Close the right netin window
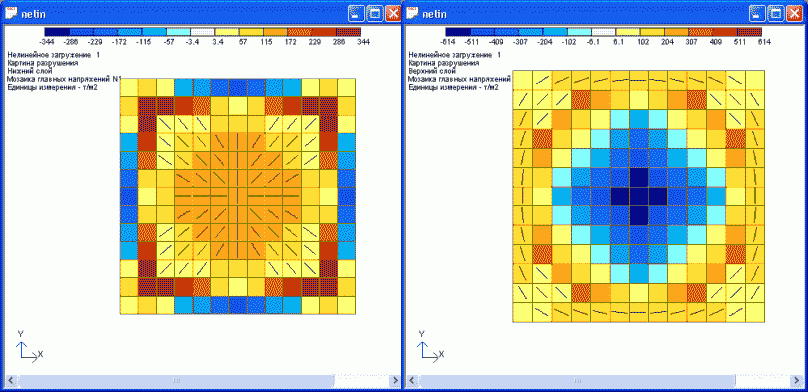808x392 pixels. [794, 14]
